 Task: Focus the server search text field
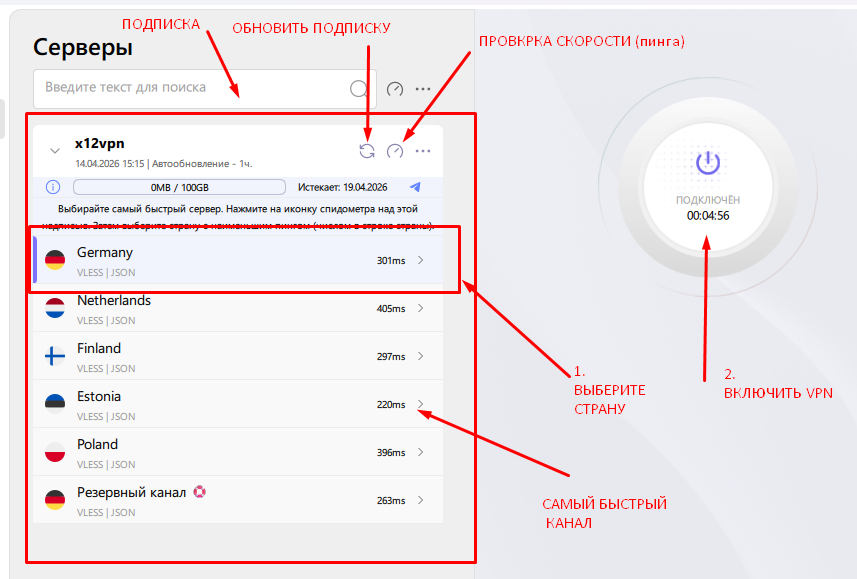click(190, 88)
